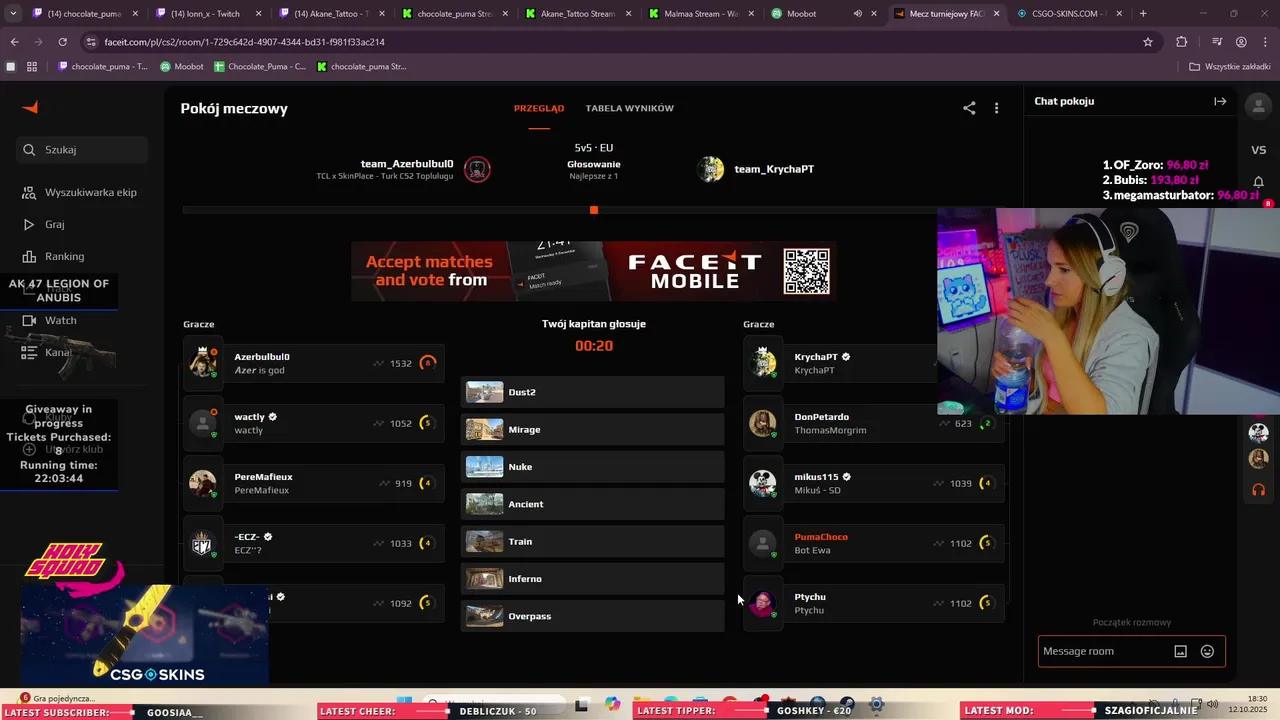1280x720 pixels.
Task: Collapse the room chat panel arrow
Action: click(x=1220, y=101)
